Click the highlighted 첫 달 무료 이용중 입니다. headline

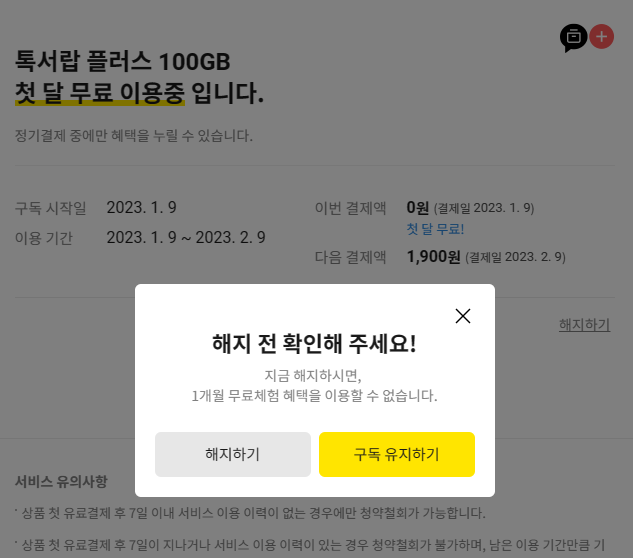(x=139, y=93)
